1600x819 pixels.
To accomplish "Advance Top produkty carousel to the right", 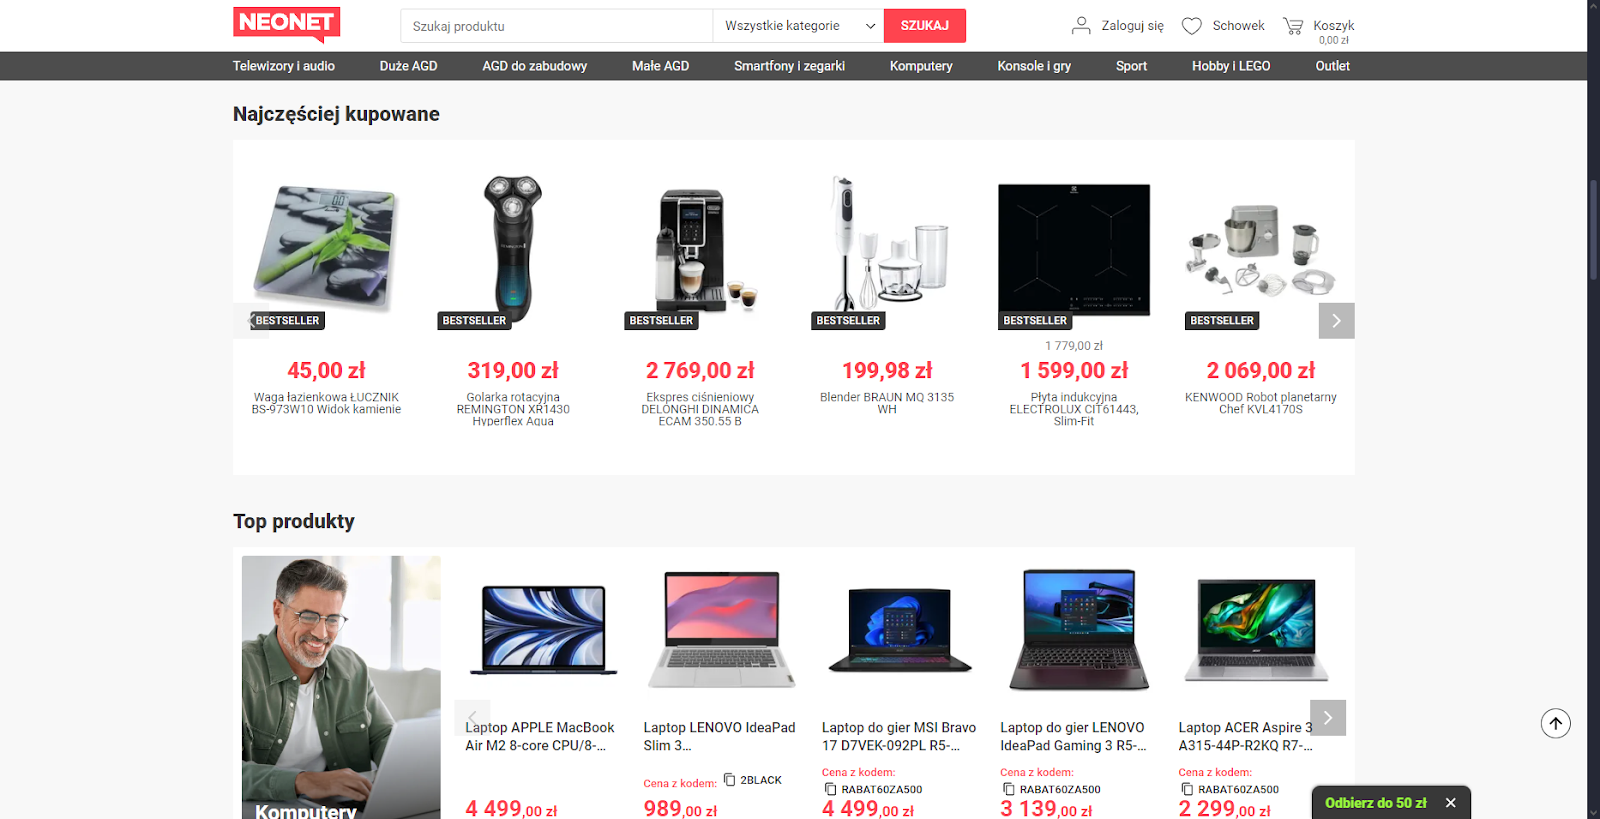I will [1328, 718].
